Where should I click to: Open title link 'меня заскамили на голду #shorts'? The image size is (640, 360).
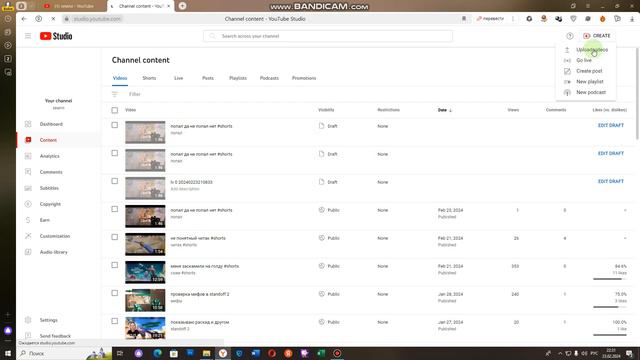[x=204, y=266]
